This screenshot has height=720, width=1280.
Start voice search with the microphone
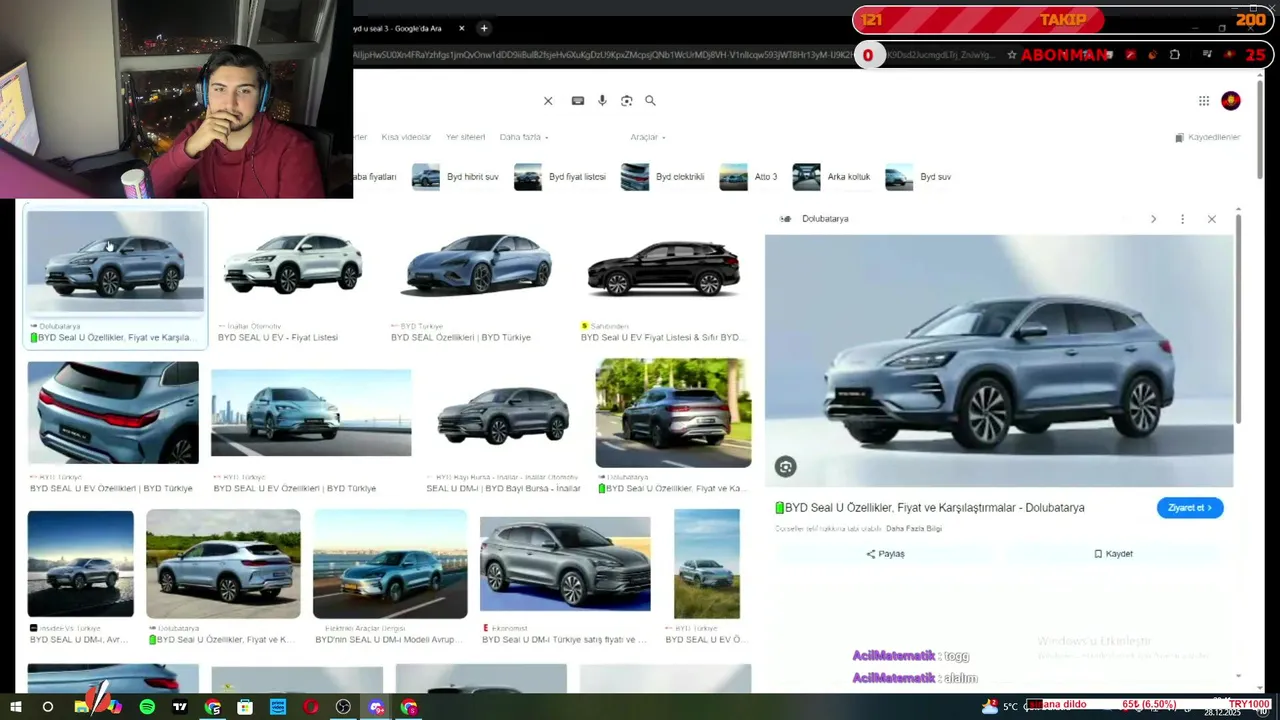602,101
